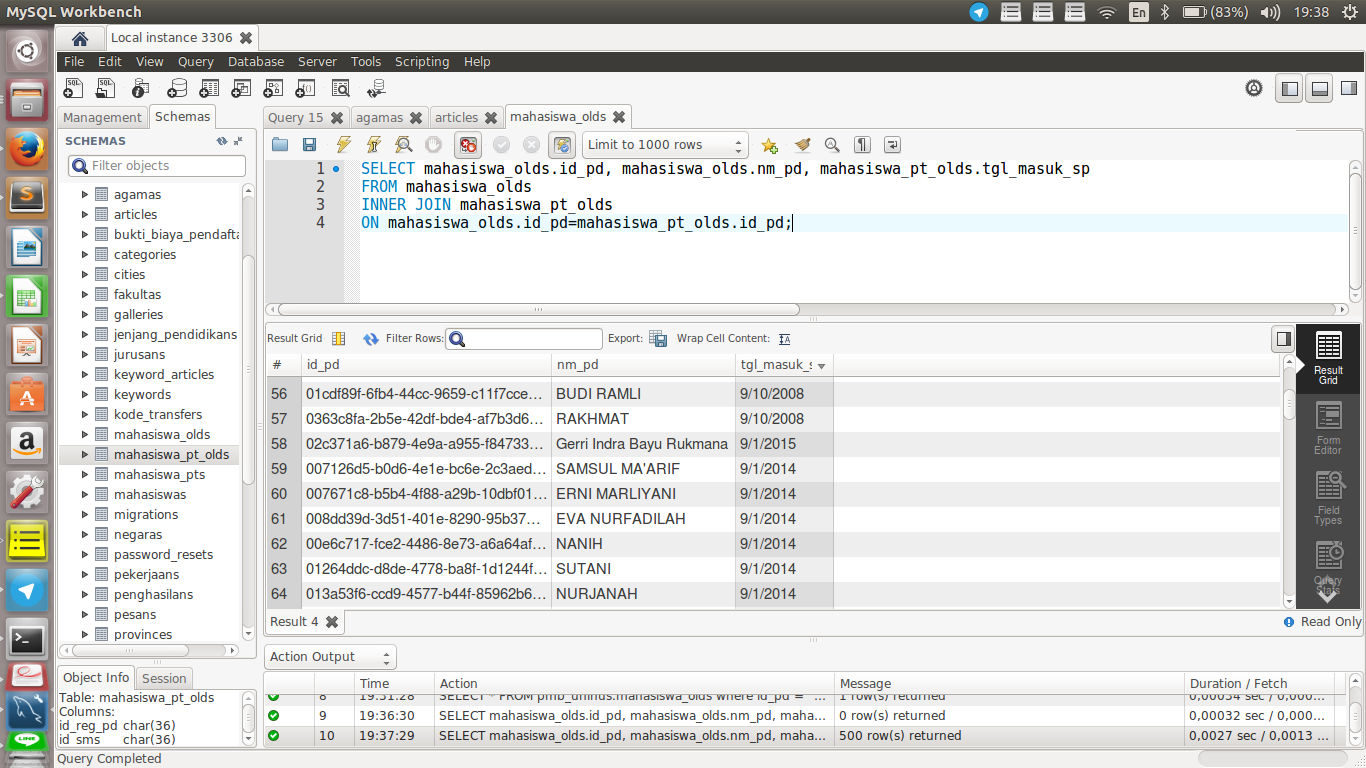Close the articles query tab
The height and width of the screenshot is (768, 1366).
pos(491,118)
